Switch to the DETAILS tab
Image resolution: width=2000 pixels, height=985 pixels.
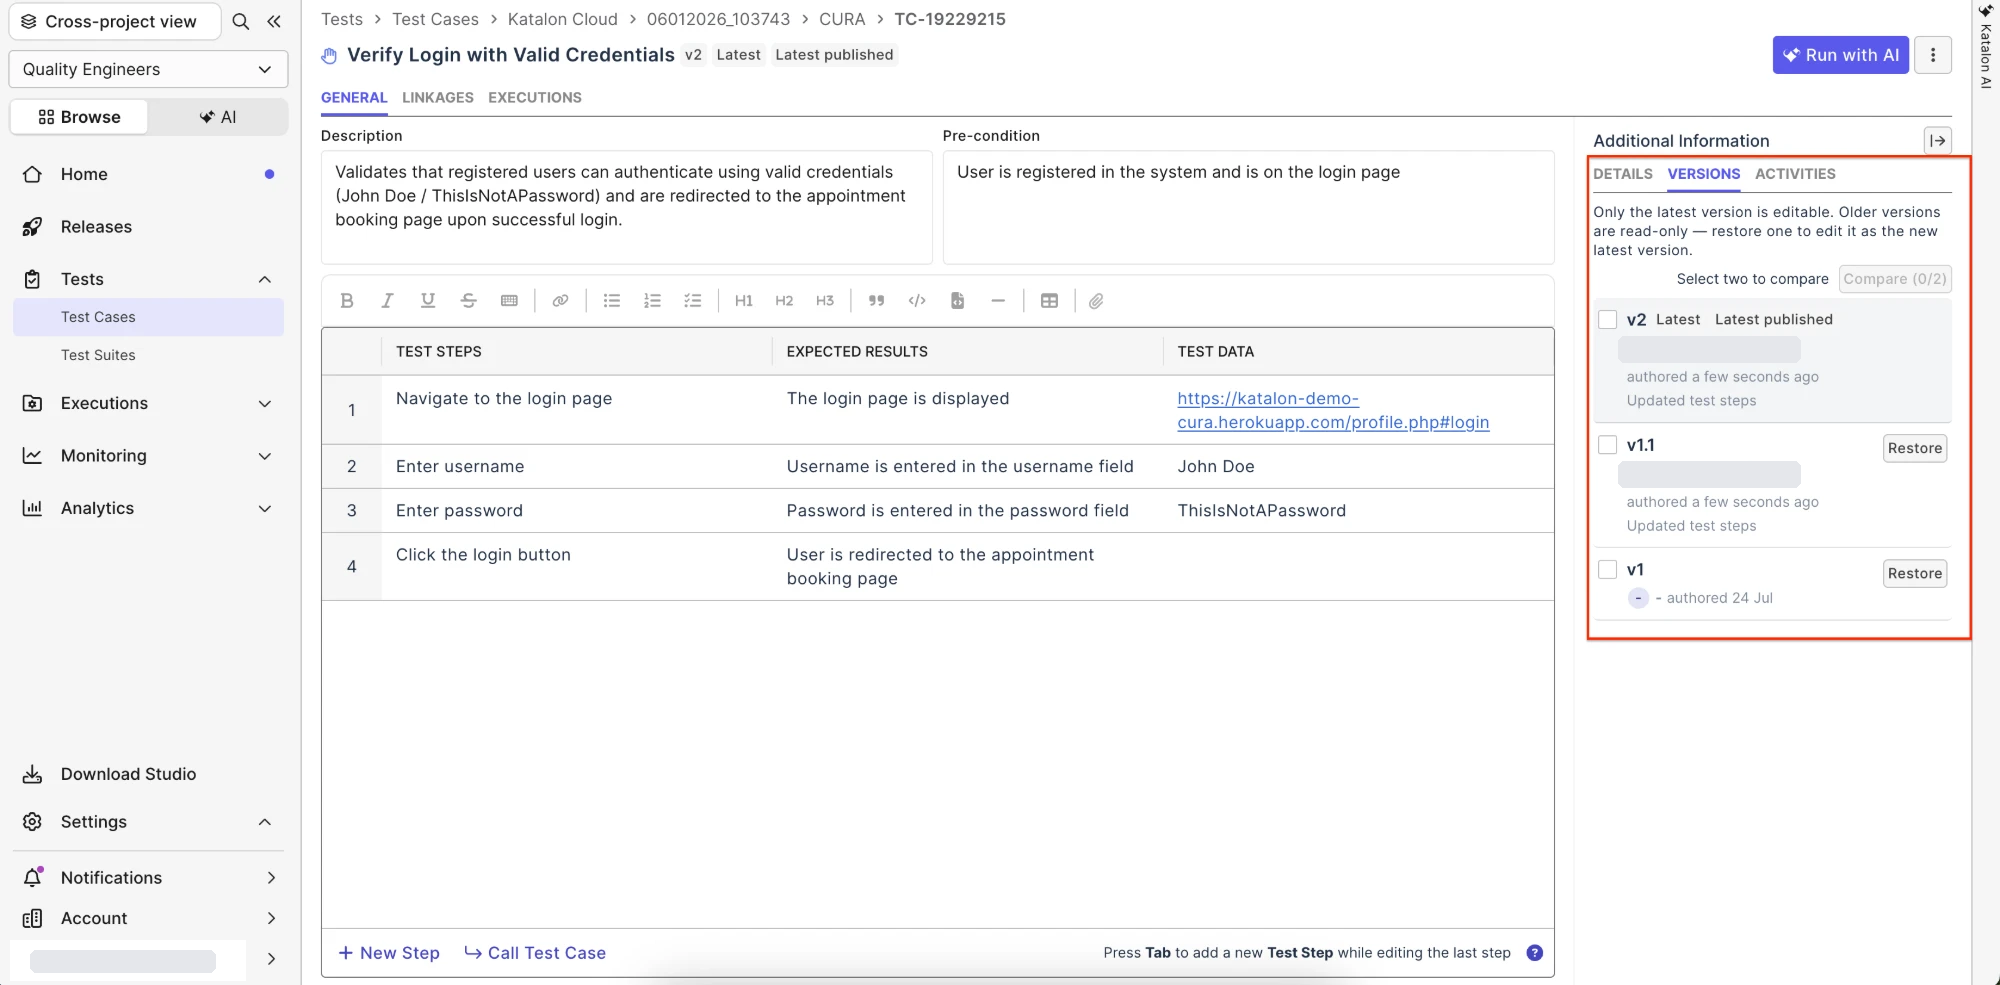click(x=1623, y=174)
